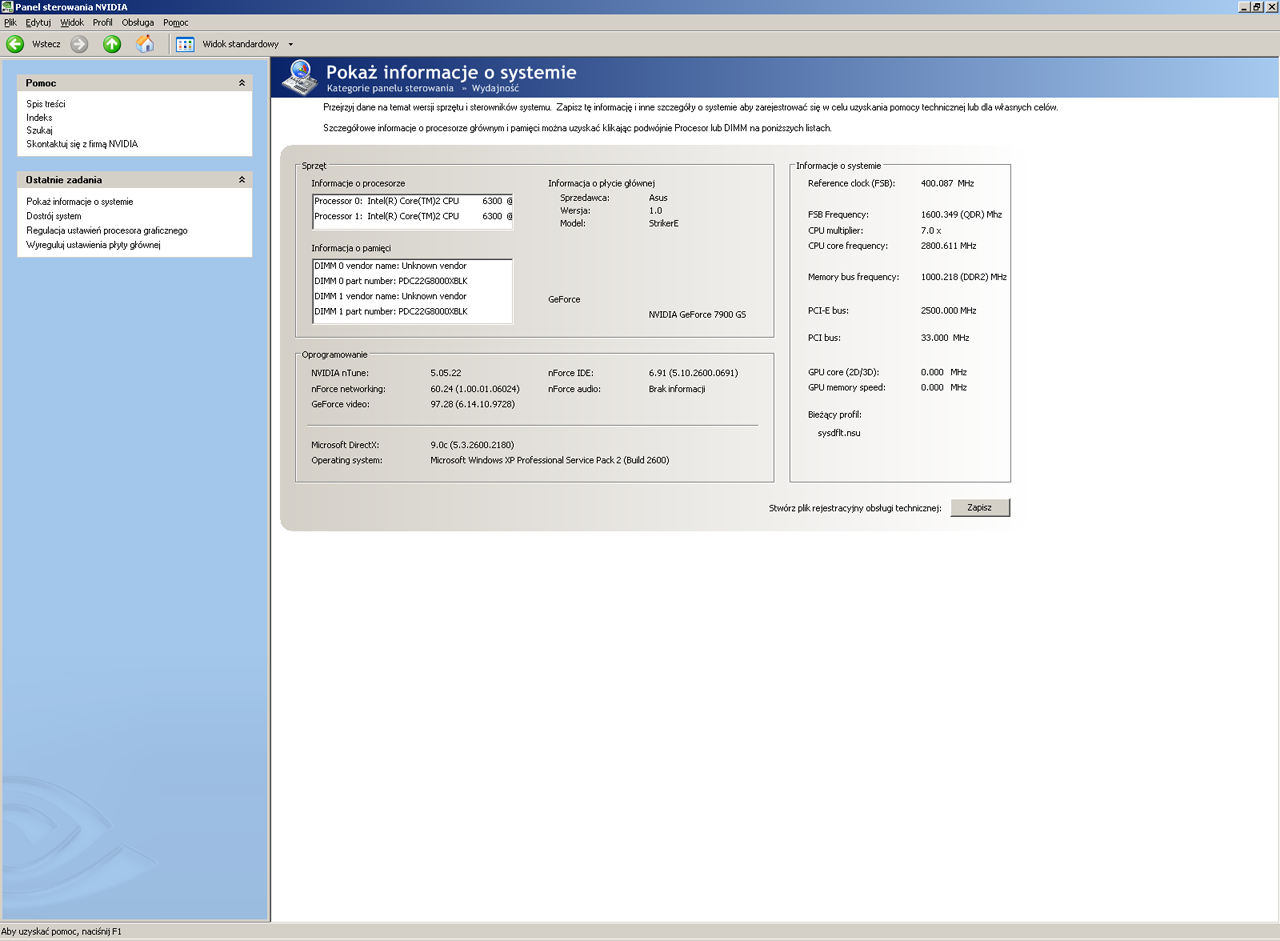Collapse the Pomoc panel
This screenshot has height=941, width=1280.
coord(241,83)
